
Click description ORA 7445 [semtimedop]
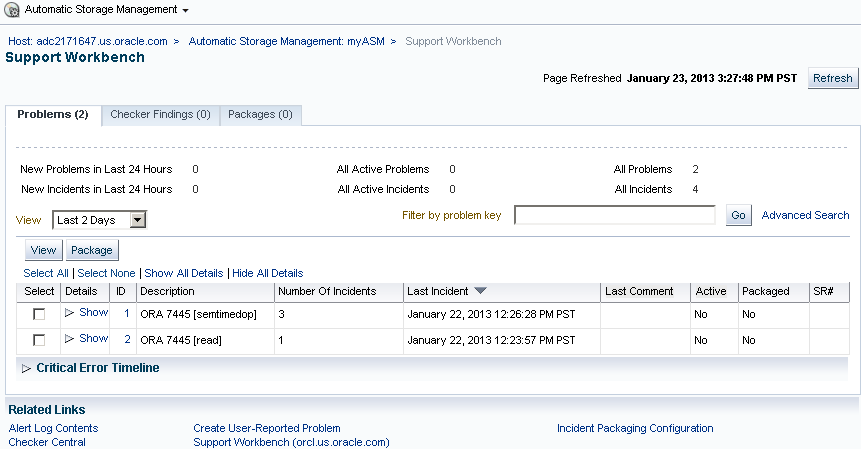click(198, 315)
